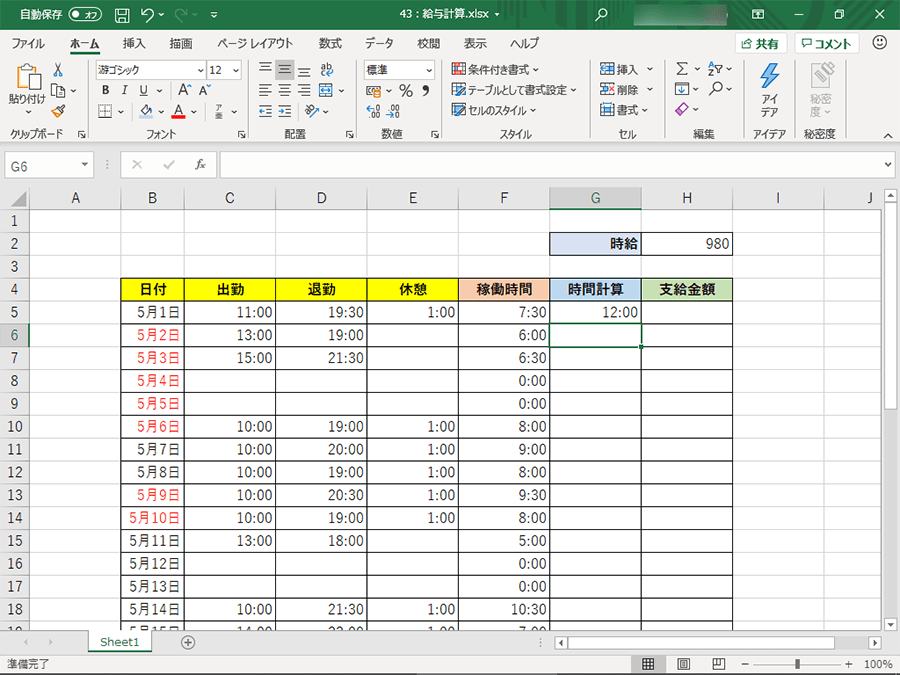
Task: Click the wrap text icon
Action: 325,69
